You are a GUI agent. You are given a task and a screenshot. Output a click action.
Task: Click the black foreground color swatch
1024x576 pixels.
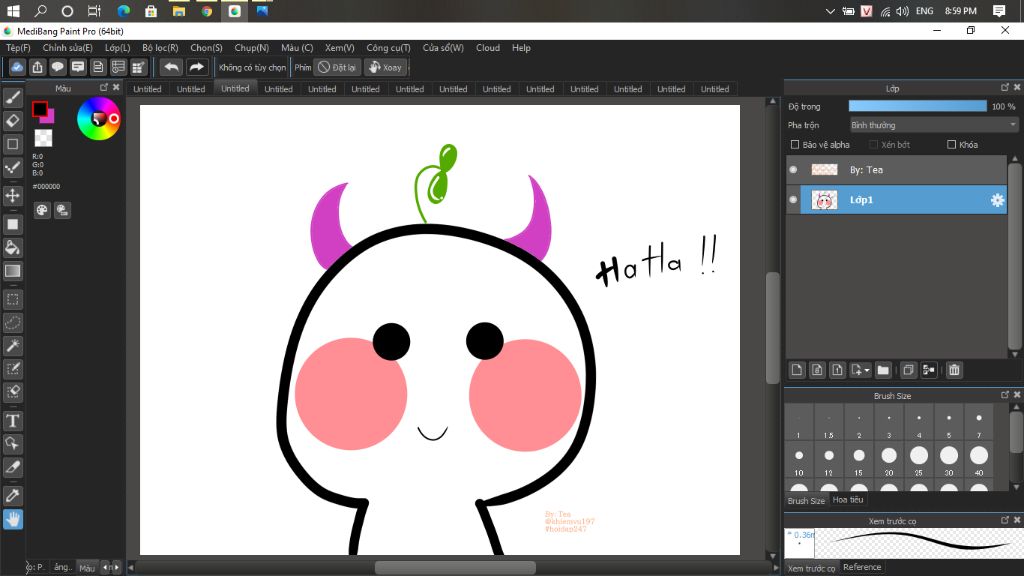[x=40, y=109]
